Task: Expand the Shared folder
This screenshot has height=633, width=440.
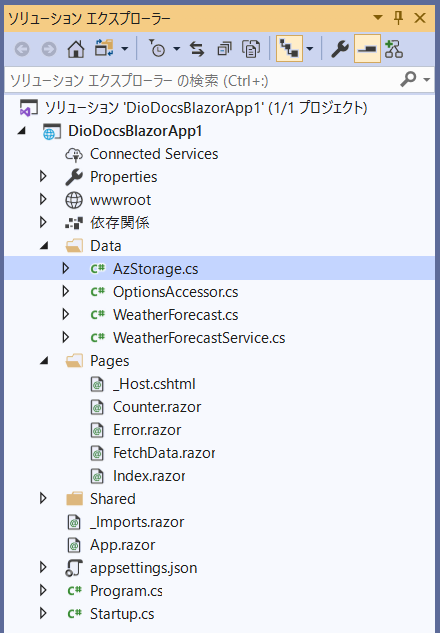Action: pyautogui.click(x=43, y=499)
